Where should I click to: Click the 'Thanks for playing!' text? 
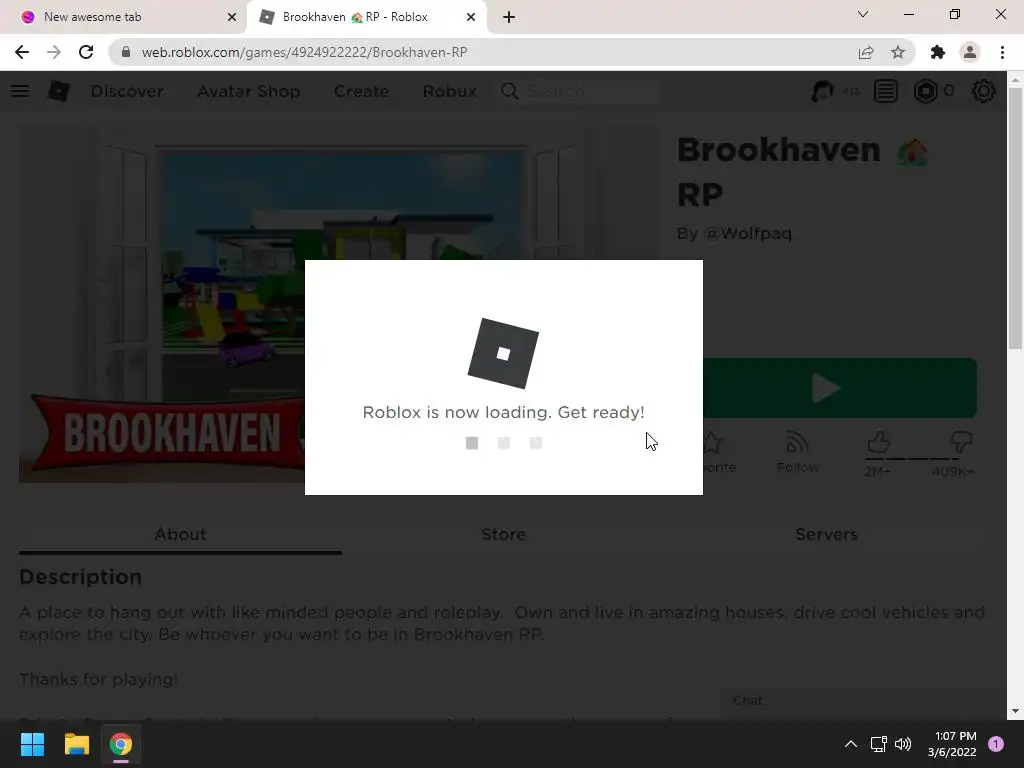click(99, 679)
